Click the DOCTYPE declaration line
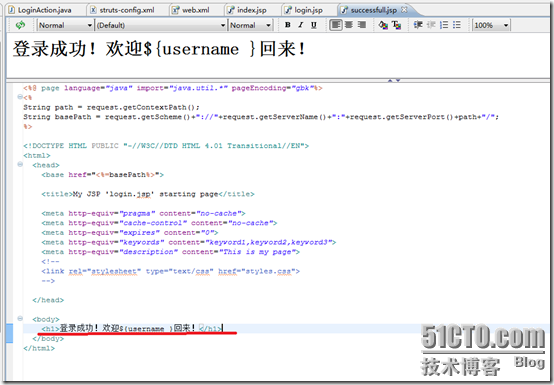554x385 pixels. point(166,146)
